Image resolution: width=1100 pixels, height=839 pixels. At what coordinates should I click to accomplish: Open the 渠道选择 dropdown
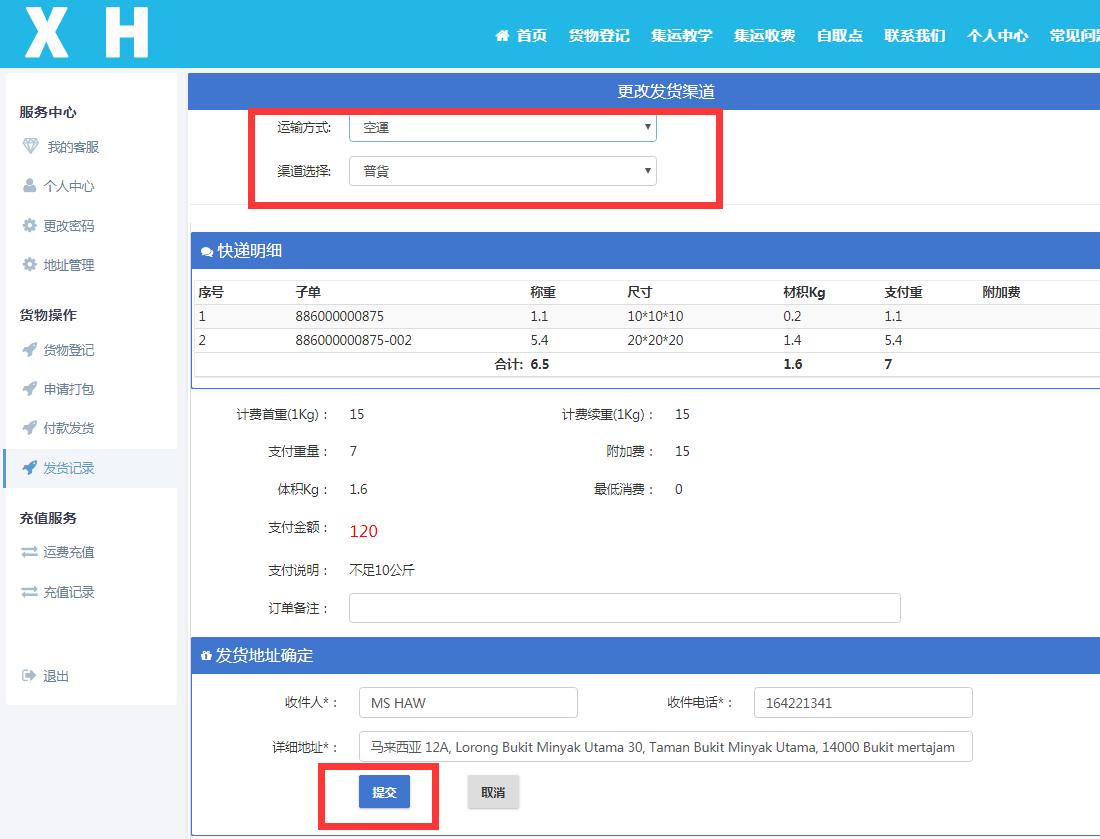pyautogui.click(x=502, y=171)
